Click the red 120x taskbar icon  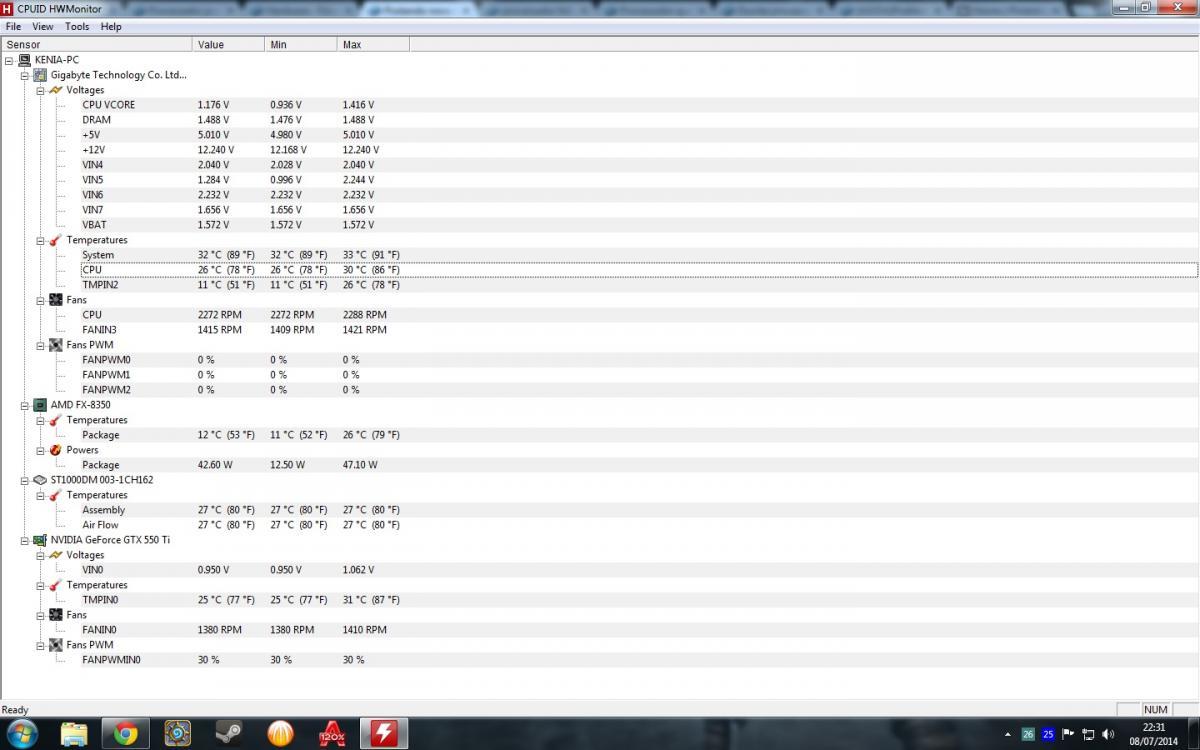(x=332, y=734)
